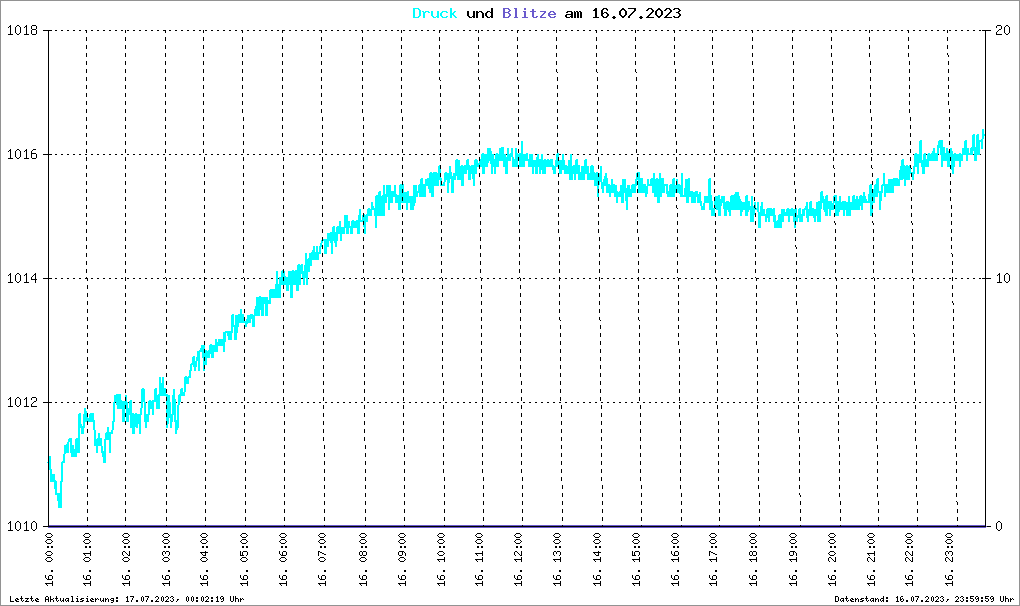This screenshot has height=606, width=1020.
Task: Select the 15:00 time axis label
Action: [x=636, y=559]
